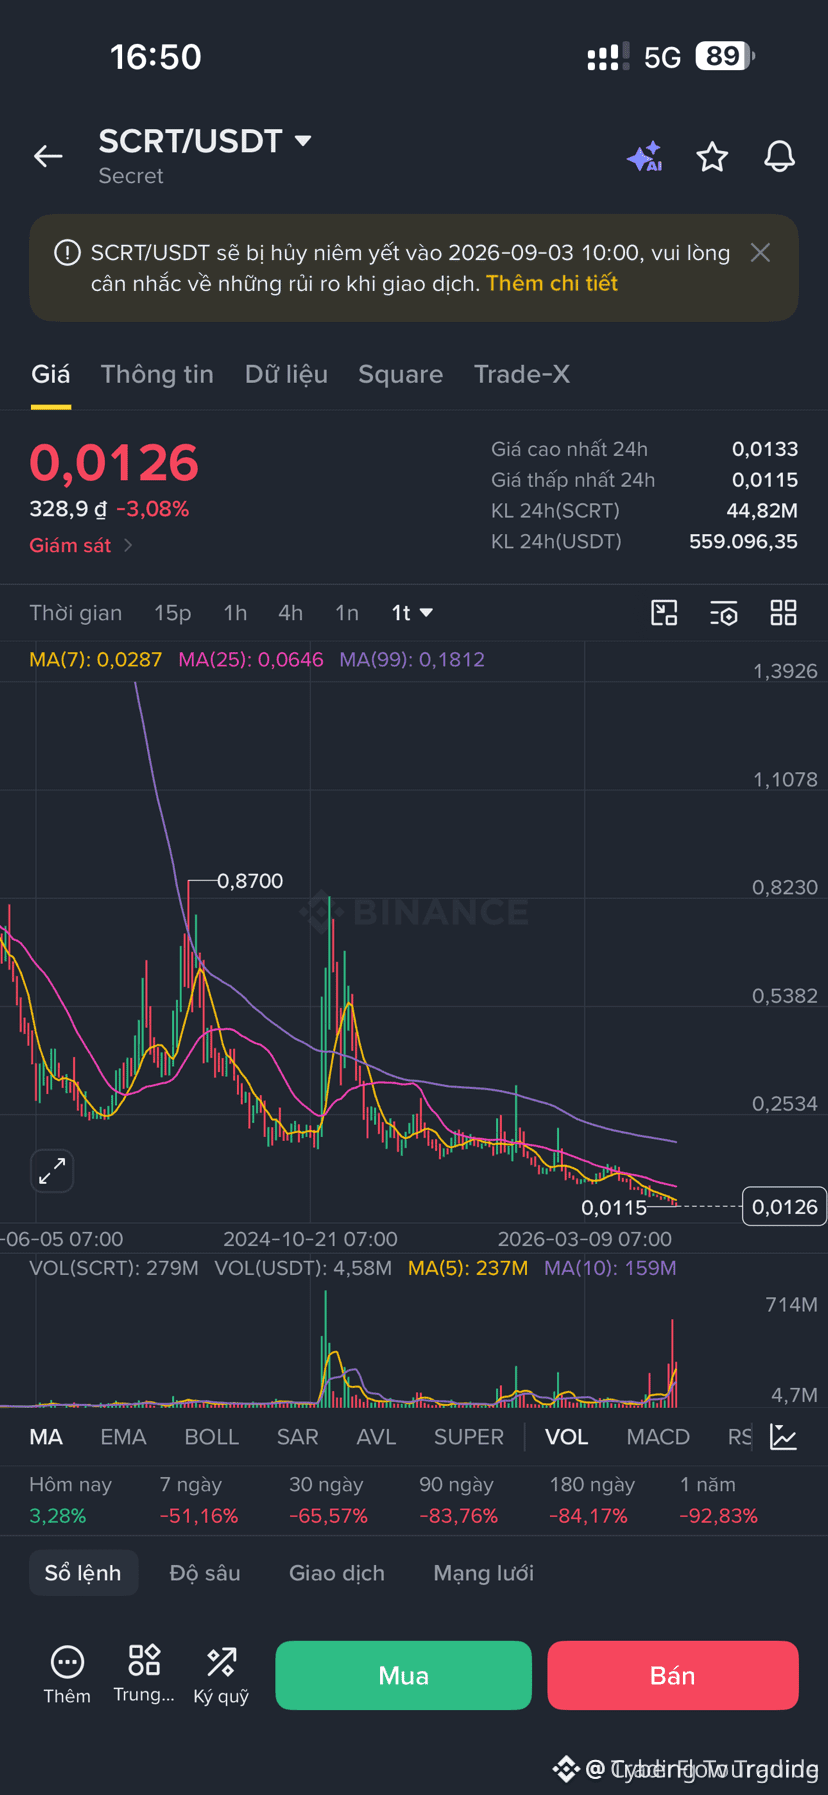The height and width of the screenshot is (1795, 828).
Task: Expand chart to fullscreen with diagonal arrows
Action: click(52, 1171)
